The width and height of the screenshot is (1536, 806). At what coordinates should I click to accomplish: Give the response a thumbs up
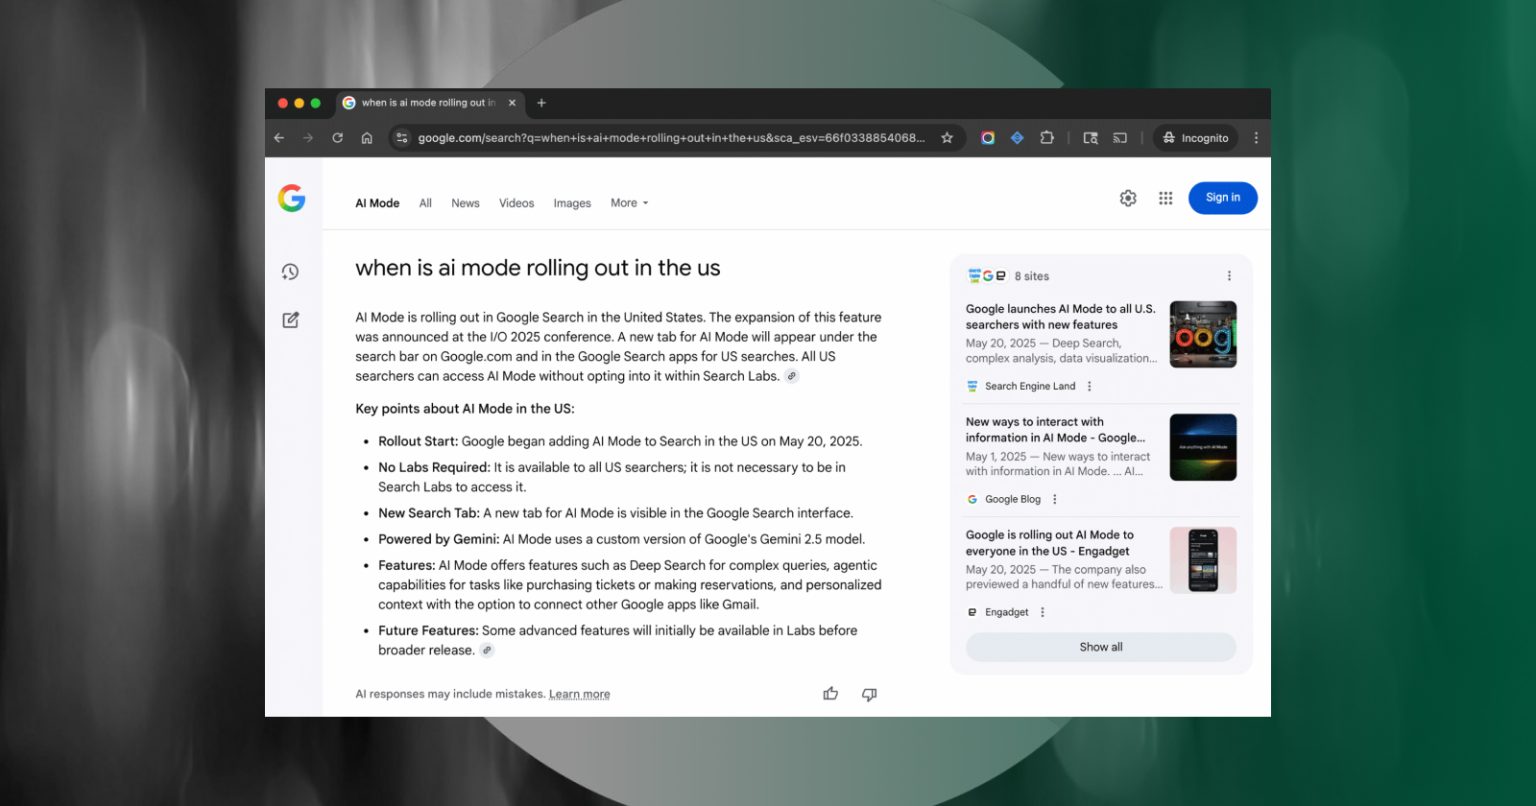830,694
